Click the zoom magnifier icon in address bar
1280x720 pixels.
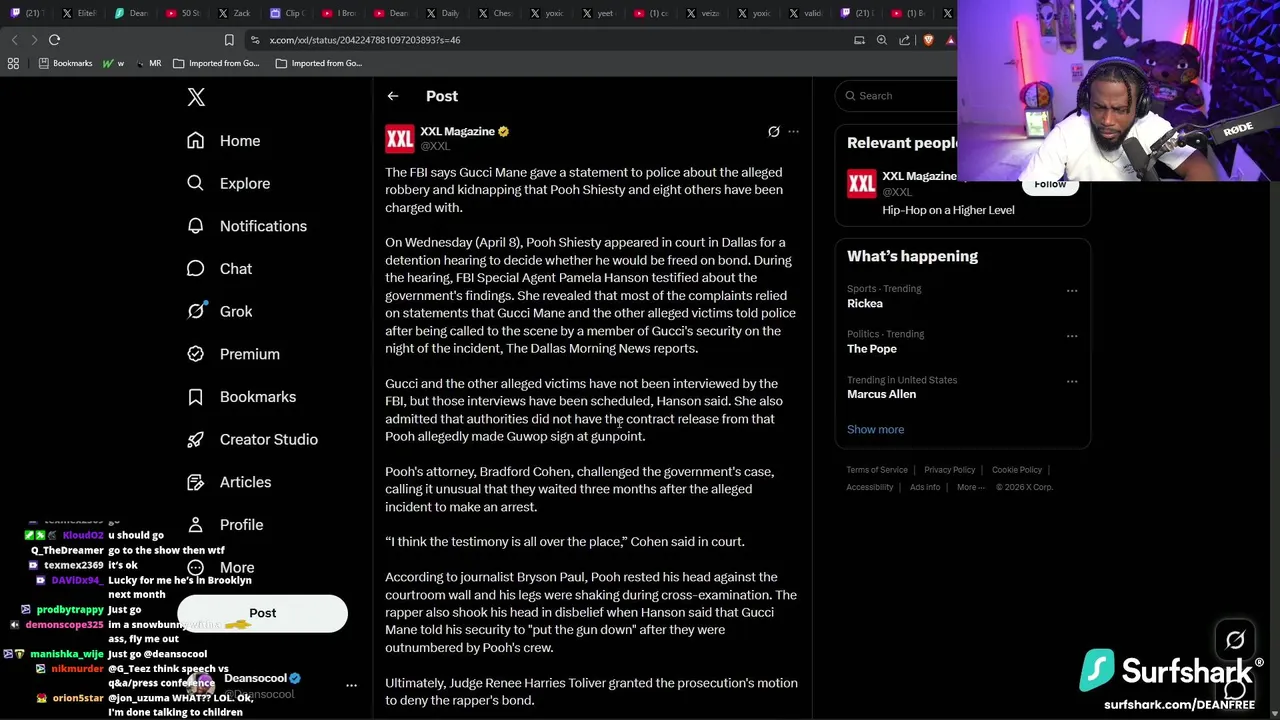pyautogui.click(x=881, y=40)
